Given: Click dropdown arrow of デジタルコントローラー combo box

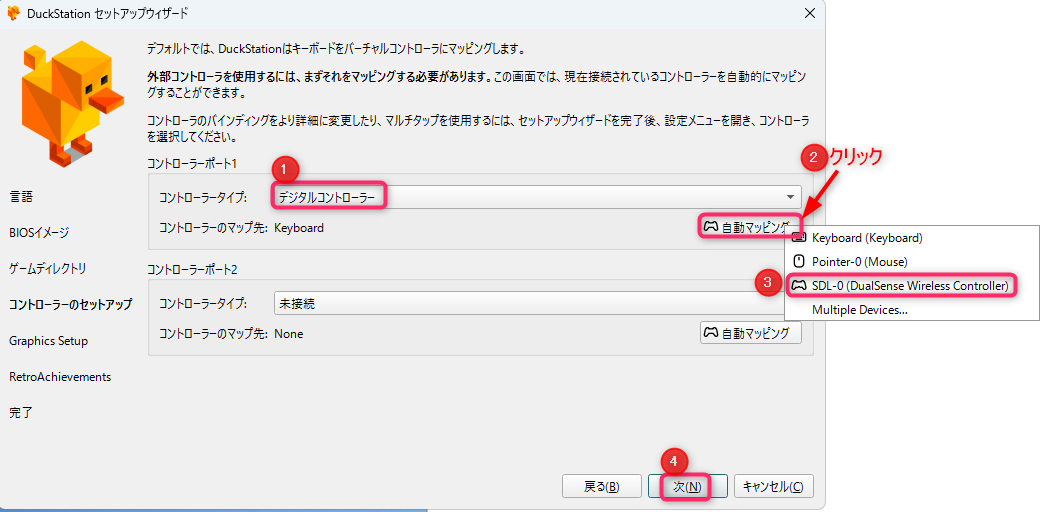Looking at the screenshot, I should pos(791,197).
